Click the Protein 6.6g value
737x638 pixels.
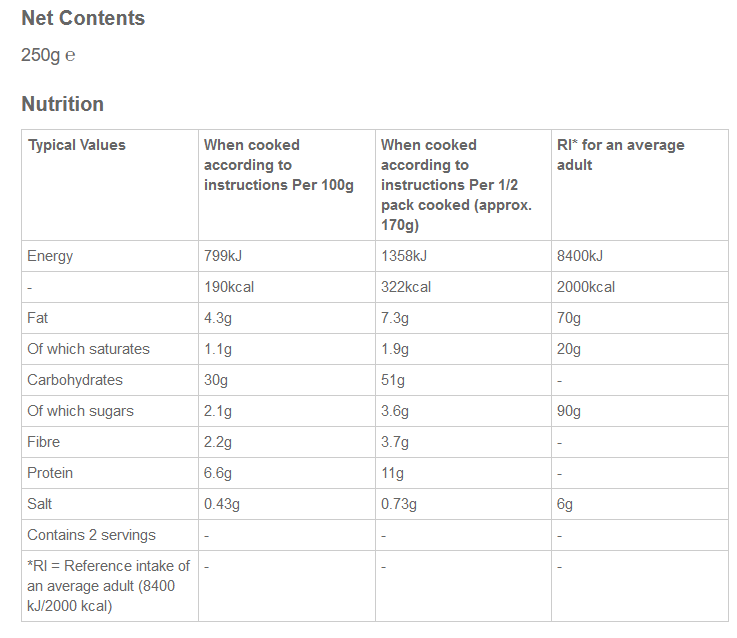tap(218, 473)
